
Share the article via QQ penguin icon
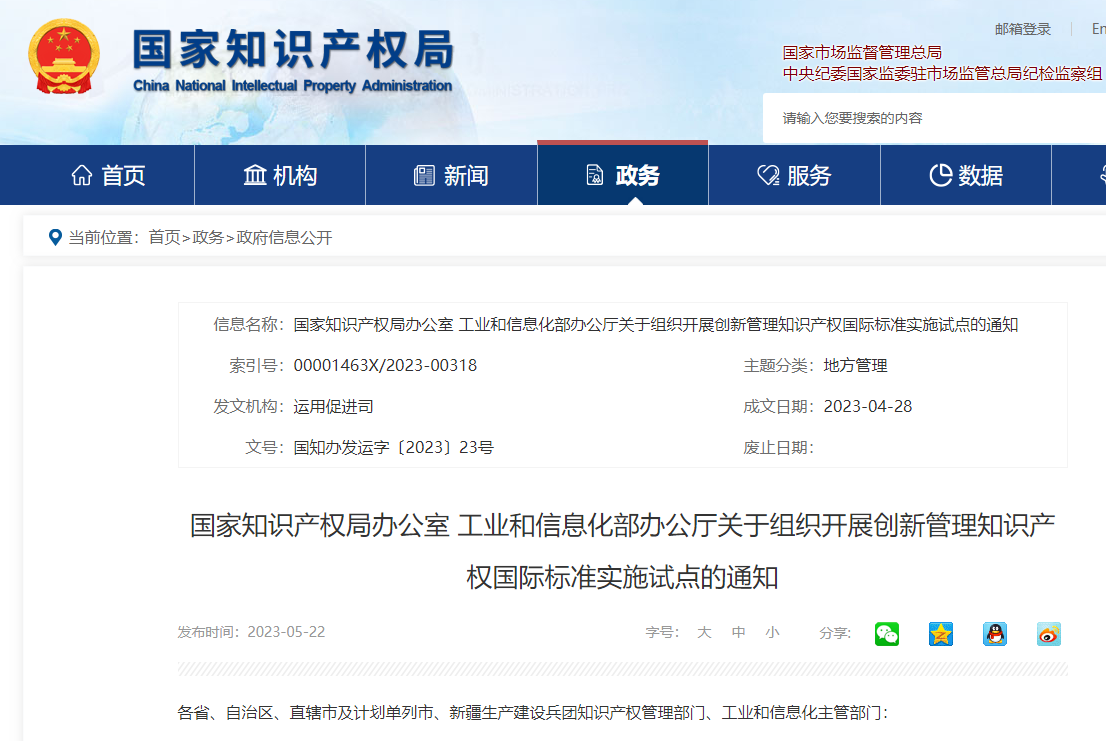pos(995,634)
